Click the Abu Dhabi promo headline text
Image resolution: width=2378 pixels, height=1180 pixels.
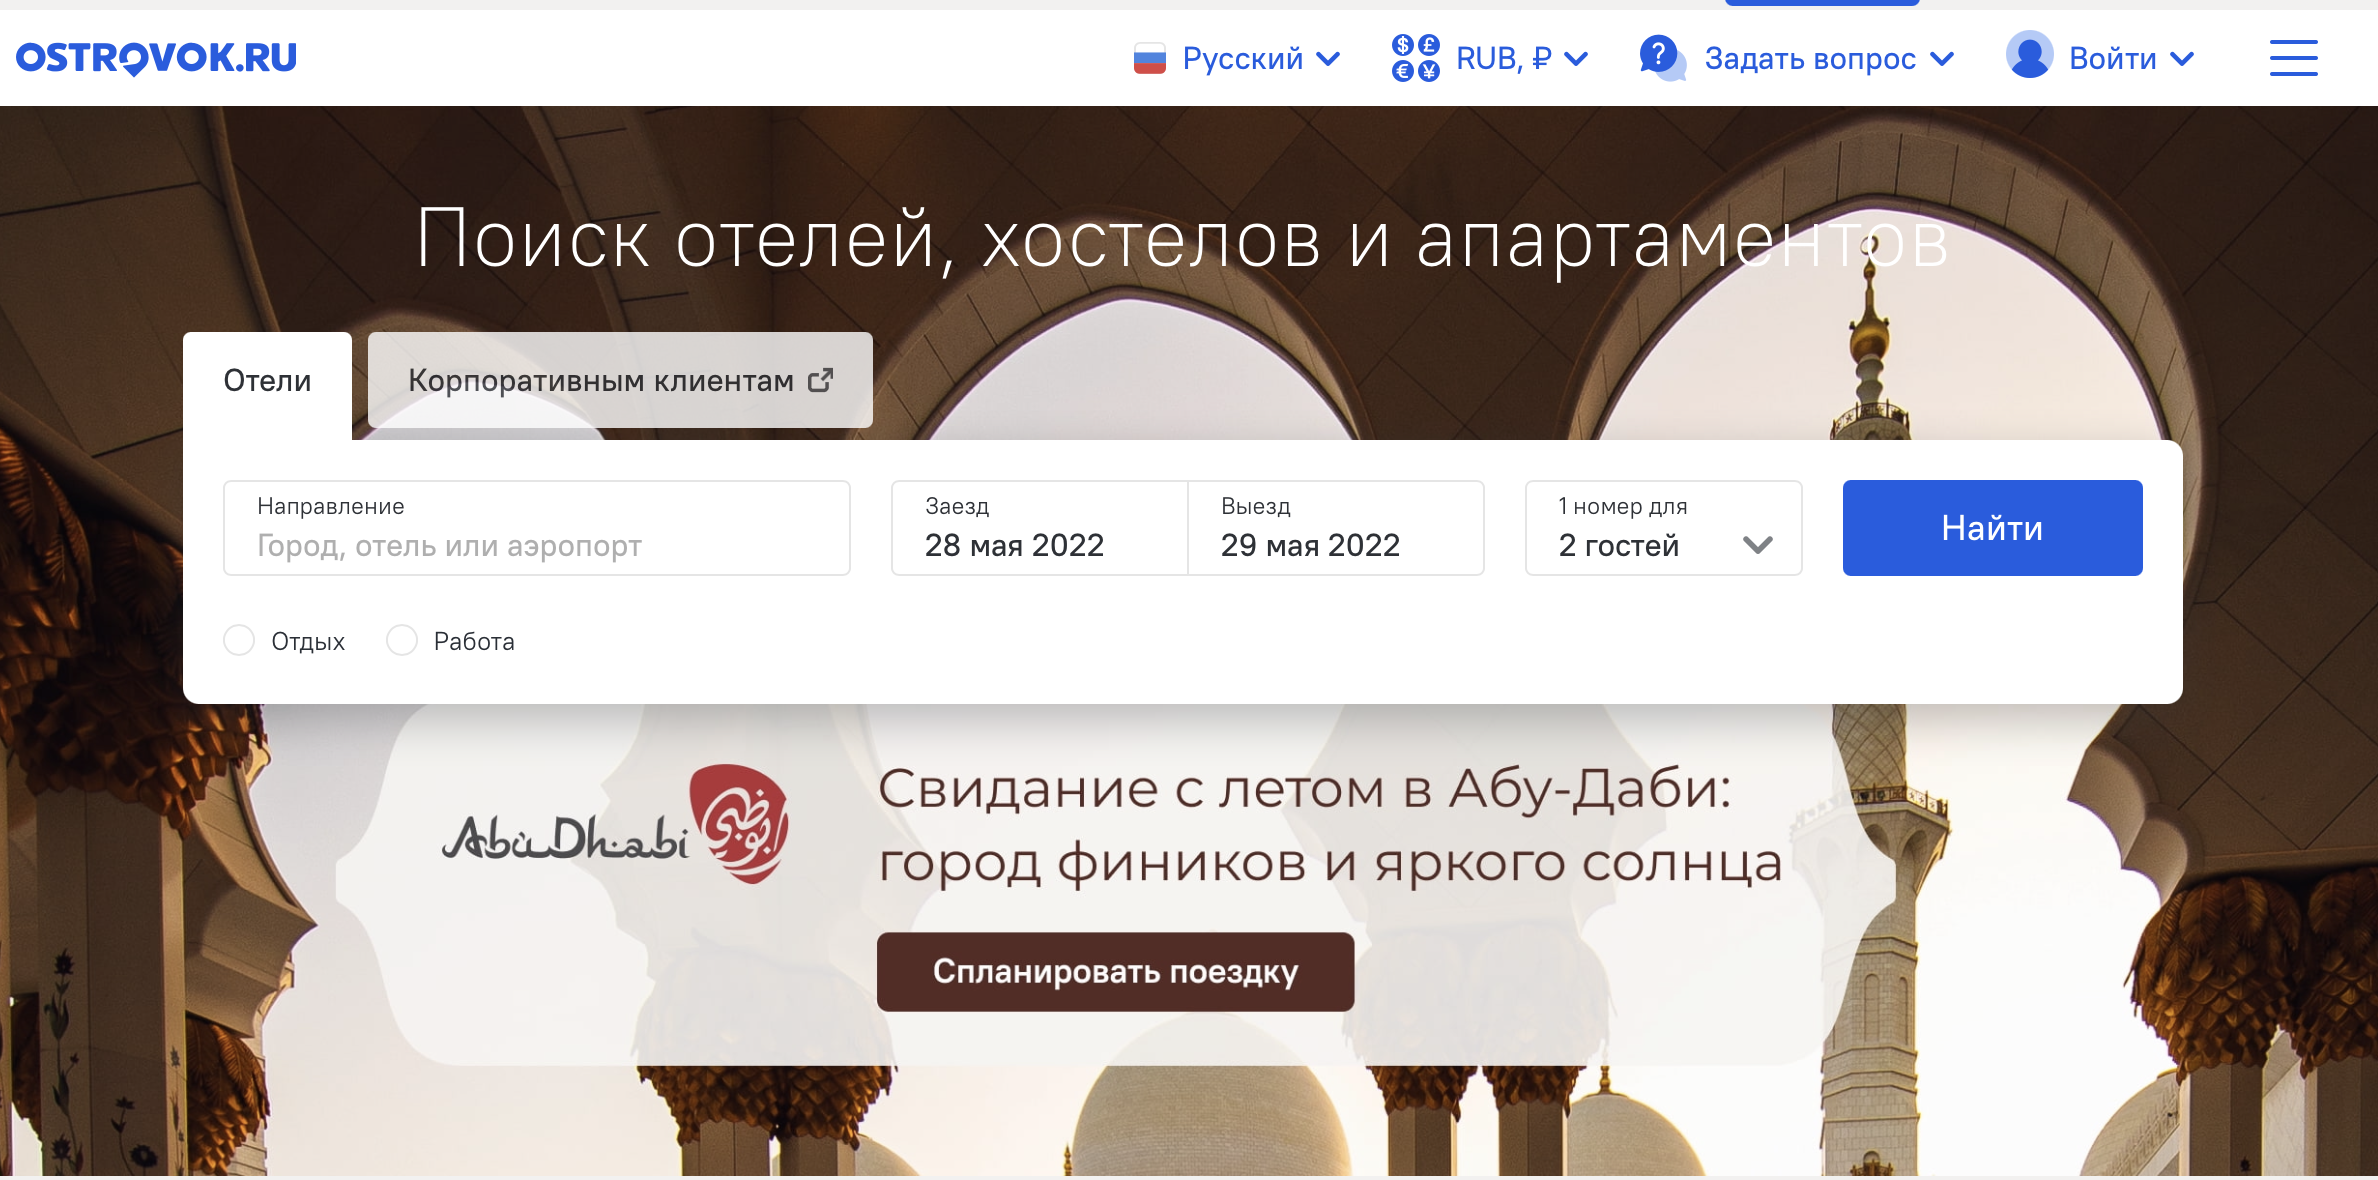[x=1330, y=825]
